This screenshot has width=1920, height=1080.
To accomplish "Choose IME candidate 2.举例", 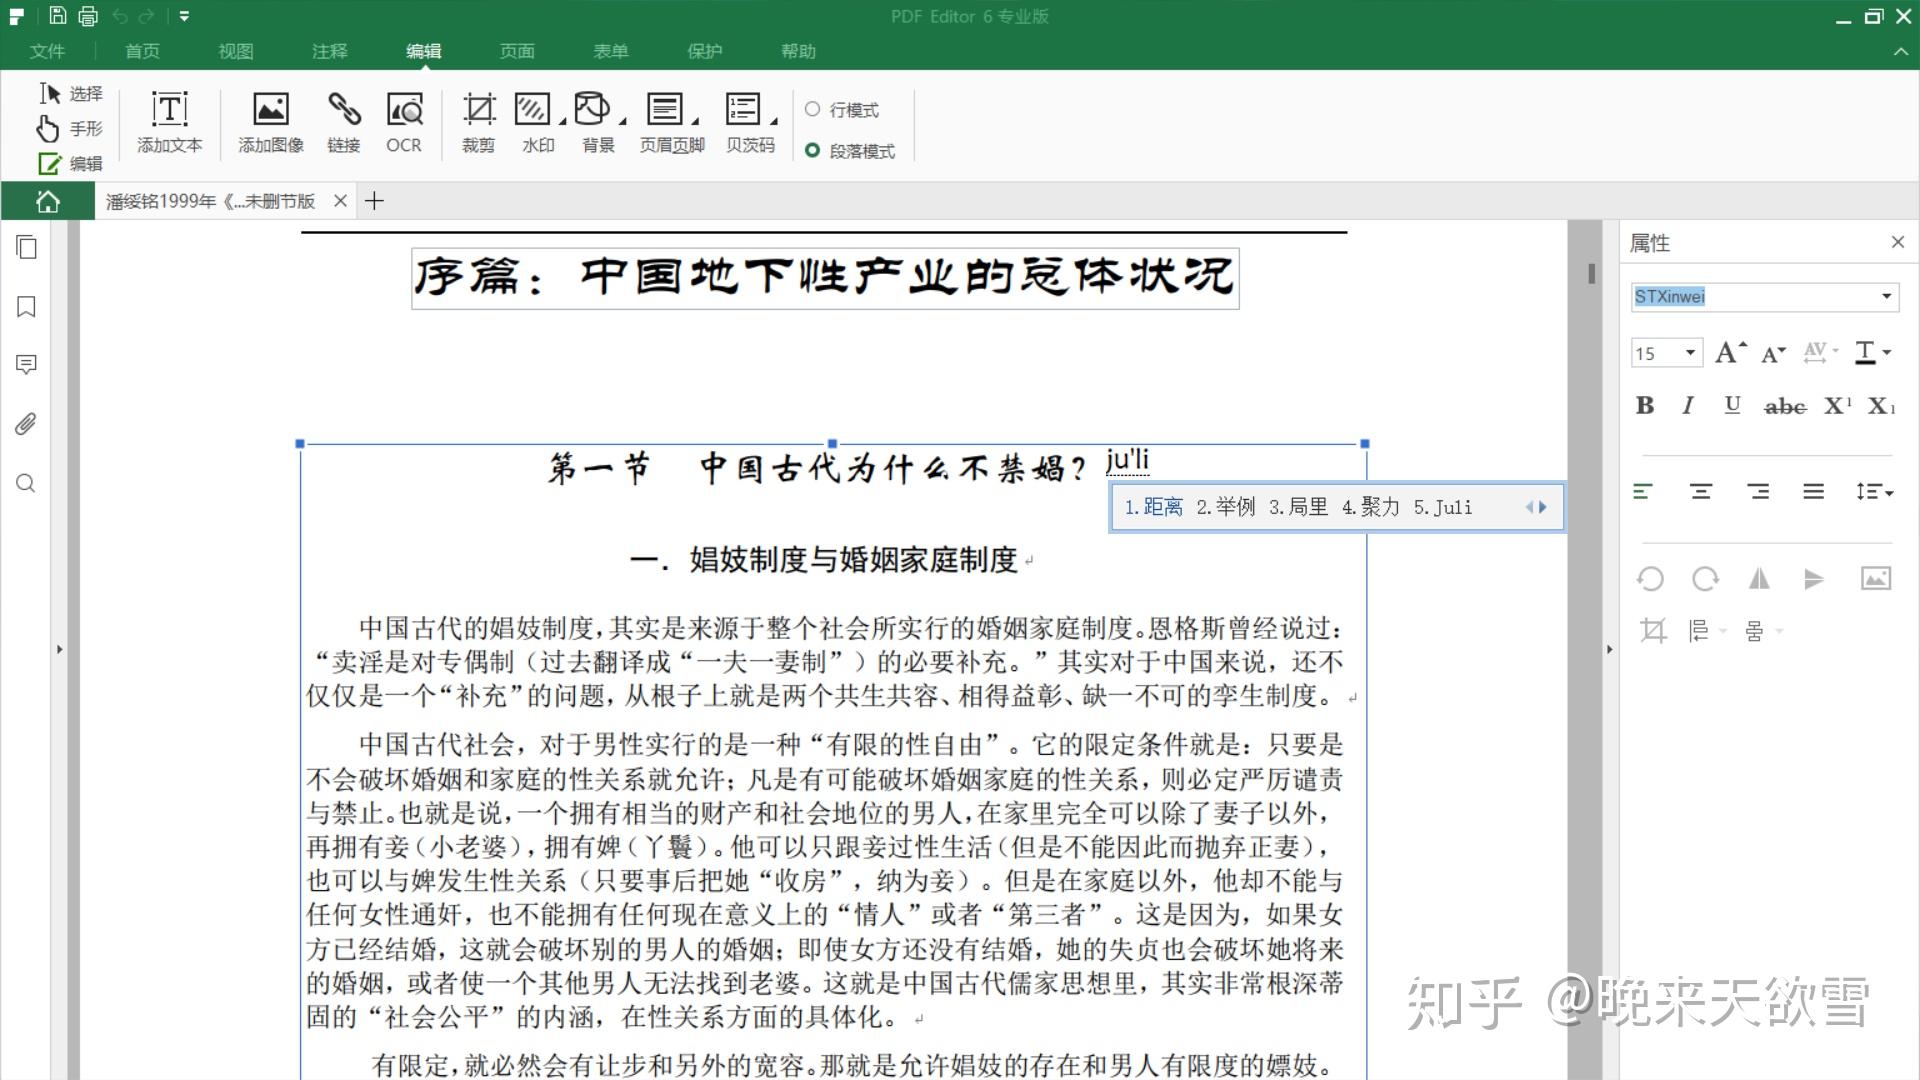I will [1226, 507].
